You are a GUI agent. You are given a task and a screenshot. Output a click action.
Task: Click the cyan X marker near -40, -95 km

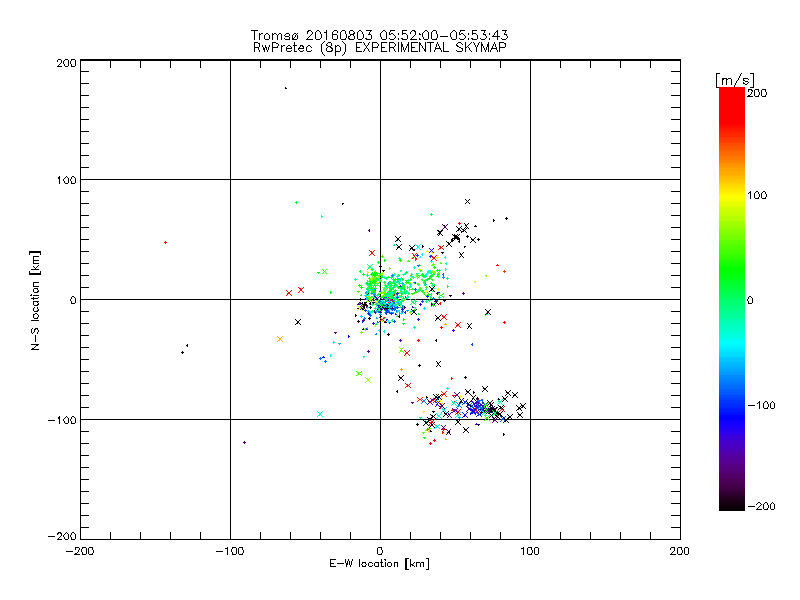[320, 414]
